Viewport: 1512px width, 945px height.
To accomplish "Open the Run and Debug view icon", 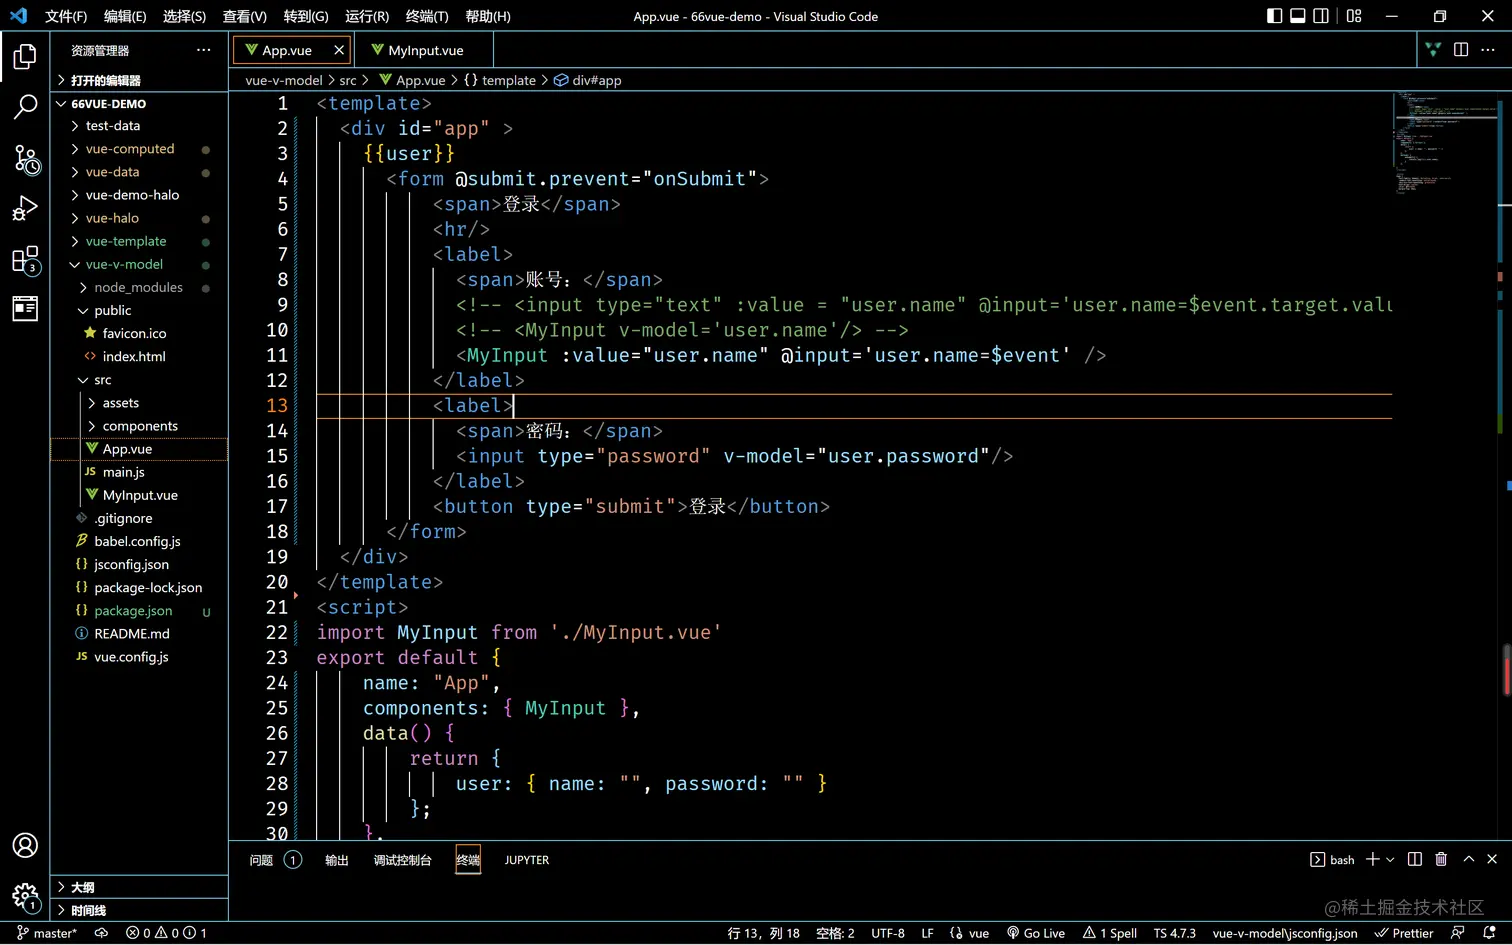I will pos(25,208).
